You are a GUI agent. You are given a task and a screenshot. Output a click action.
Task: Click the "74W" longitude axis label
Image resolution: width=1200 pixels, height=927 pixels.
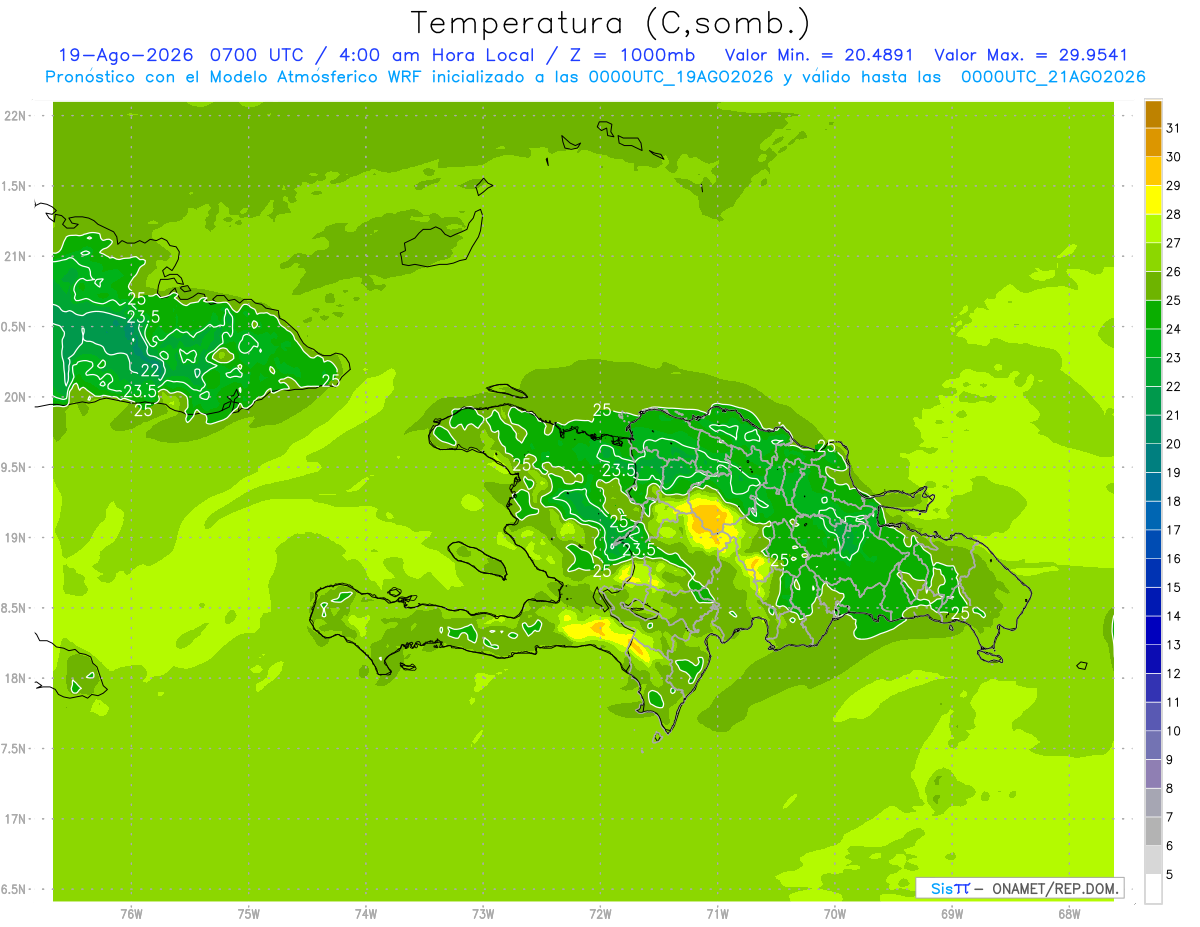point(366,913)
